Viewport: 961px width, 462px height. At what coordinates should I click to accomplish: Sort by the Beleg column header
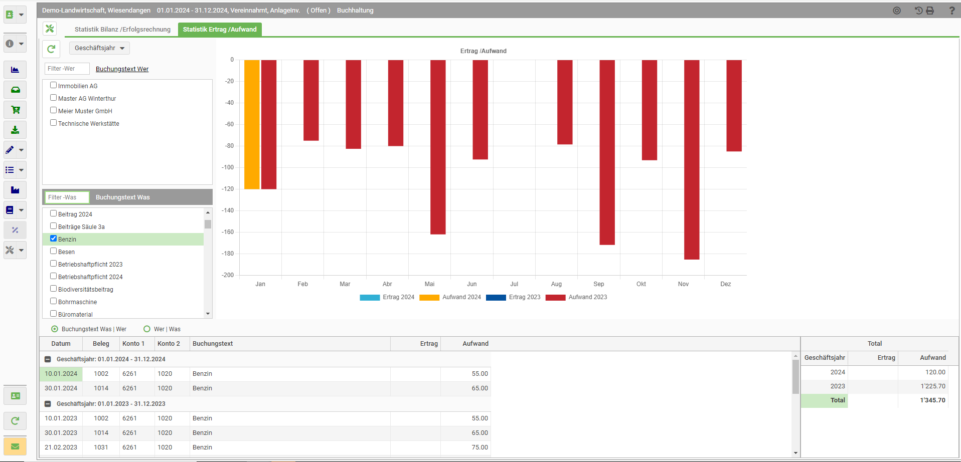(101, 344)
